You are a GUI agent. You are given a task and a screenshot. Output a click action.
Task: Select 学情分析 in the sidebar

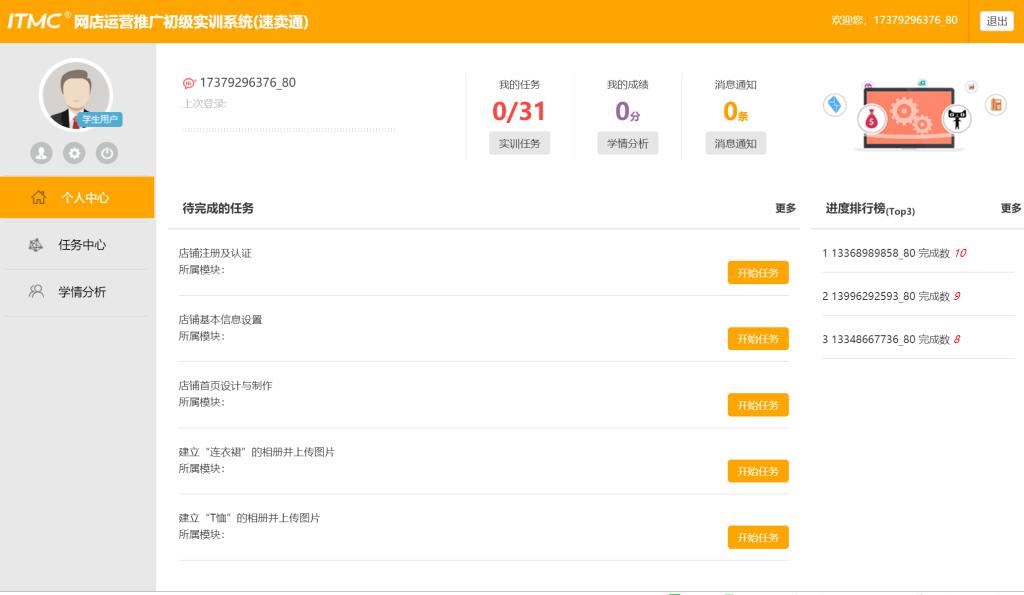(x=81, y=292)
